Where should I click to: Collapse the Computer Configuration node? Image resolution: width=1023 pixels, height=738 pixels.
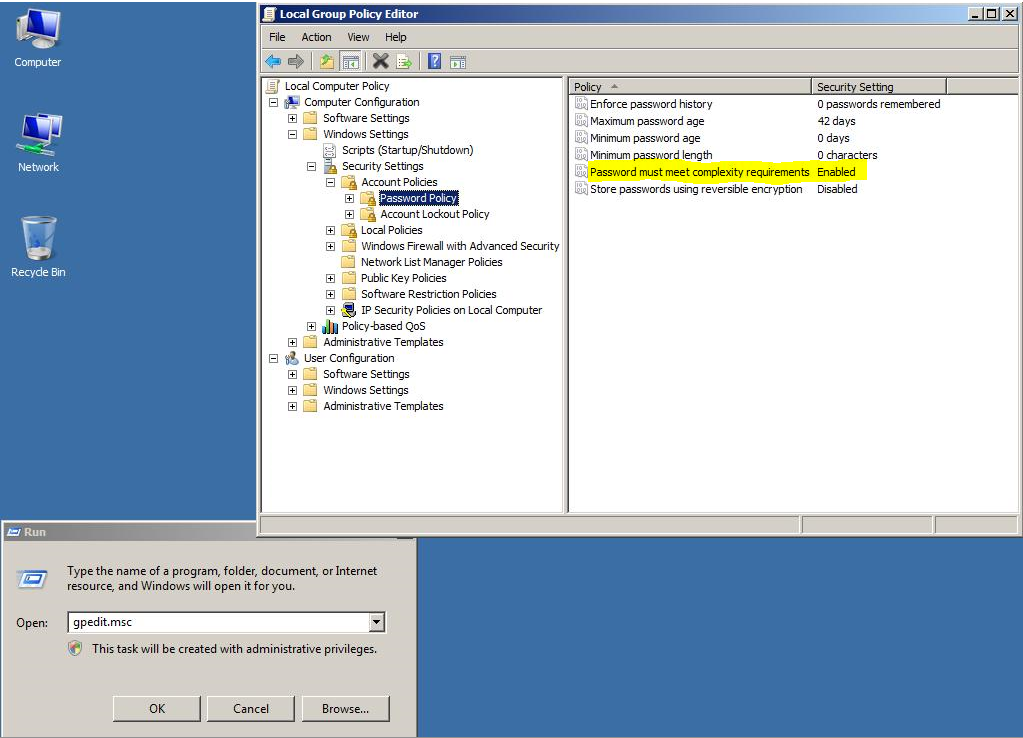(273, 102)
